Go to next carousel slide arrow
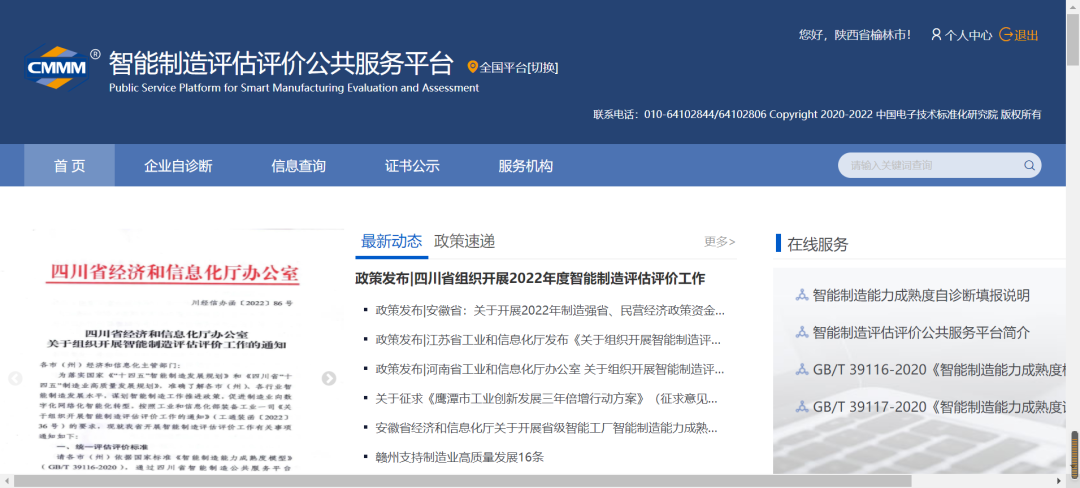1080x488 pixels. (329, 378)
